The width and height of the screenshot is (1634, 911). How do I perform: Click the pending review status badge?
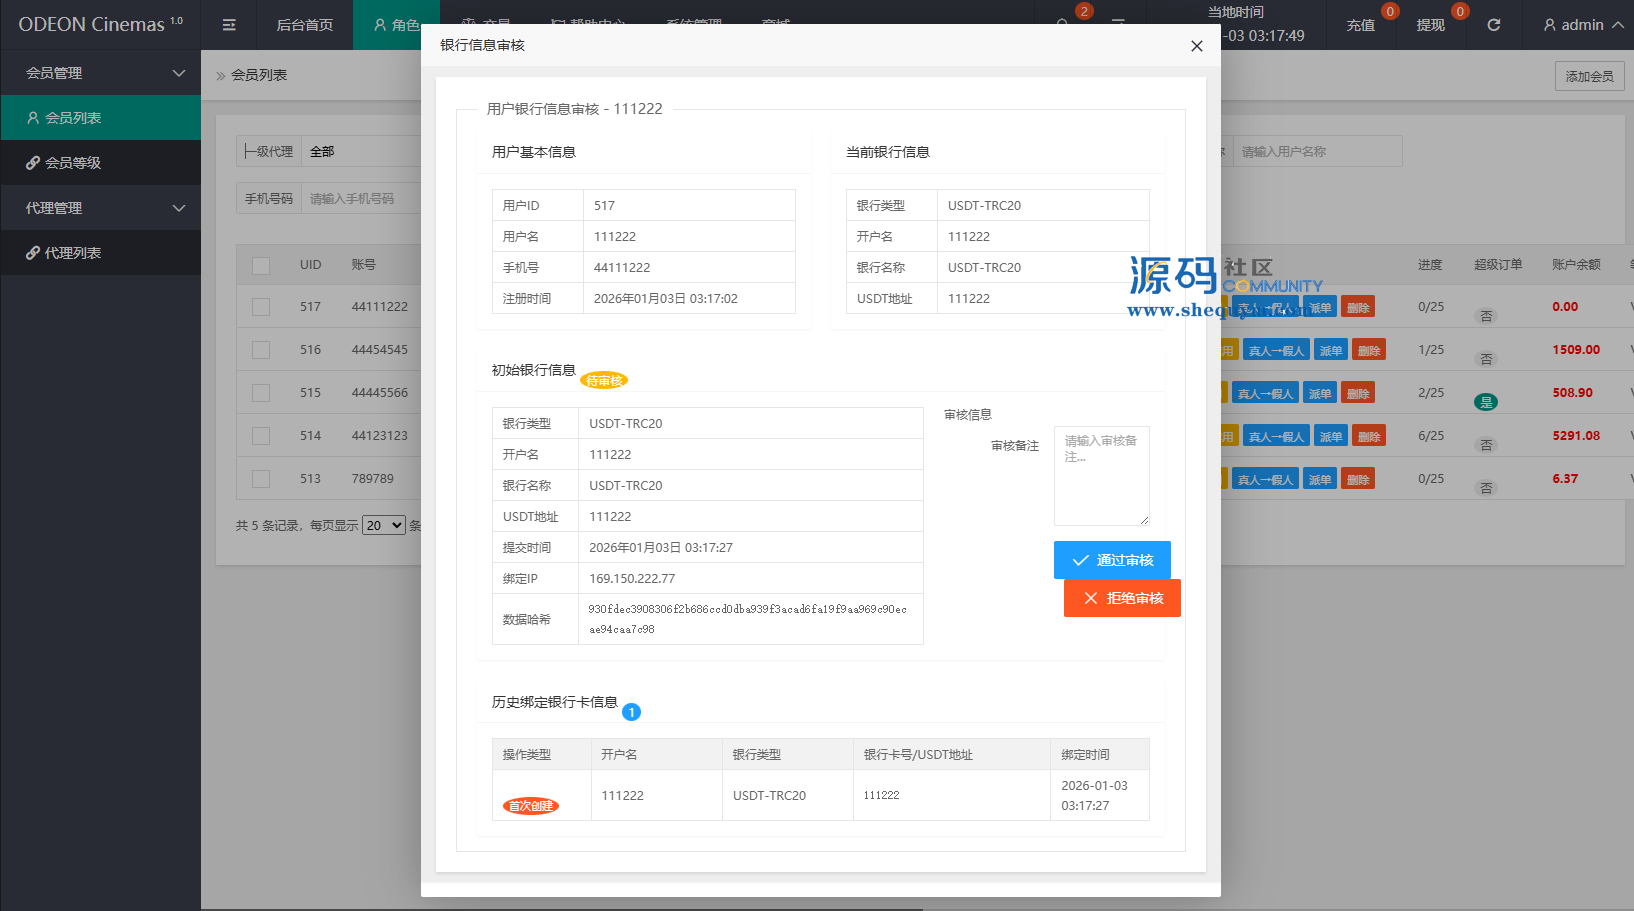pos(604,380)
